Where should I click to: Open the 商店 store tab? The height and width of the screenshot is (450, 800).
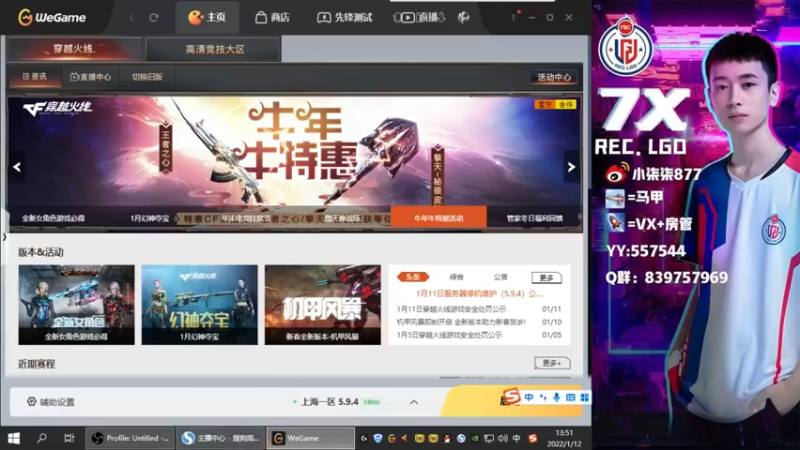click(272, 18)
